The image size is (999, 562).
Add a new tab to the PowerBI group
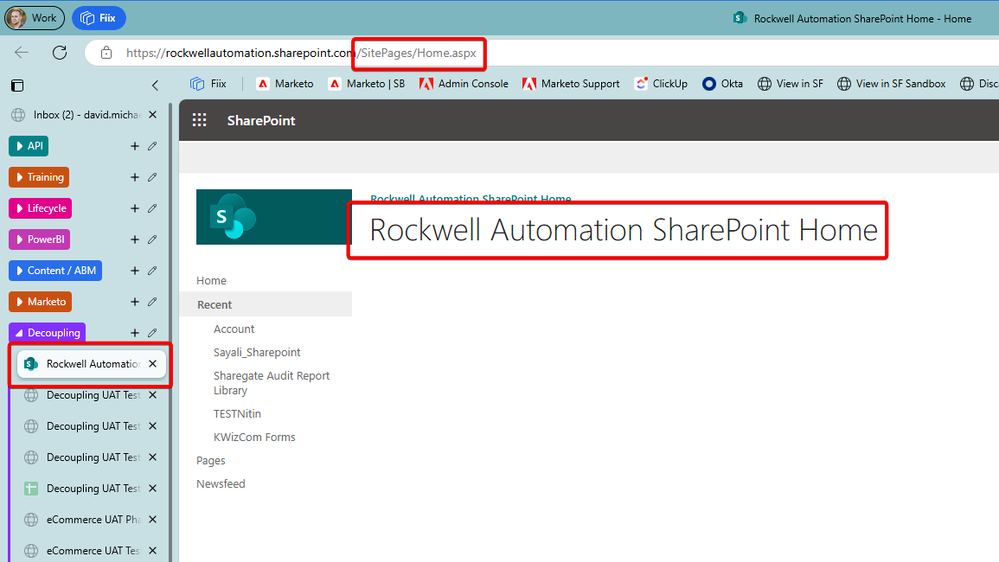point(134,240)
